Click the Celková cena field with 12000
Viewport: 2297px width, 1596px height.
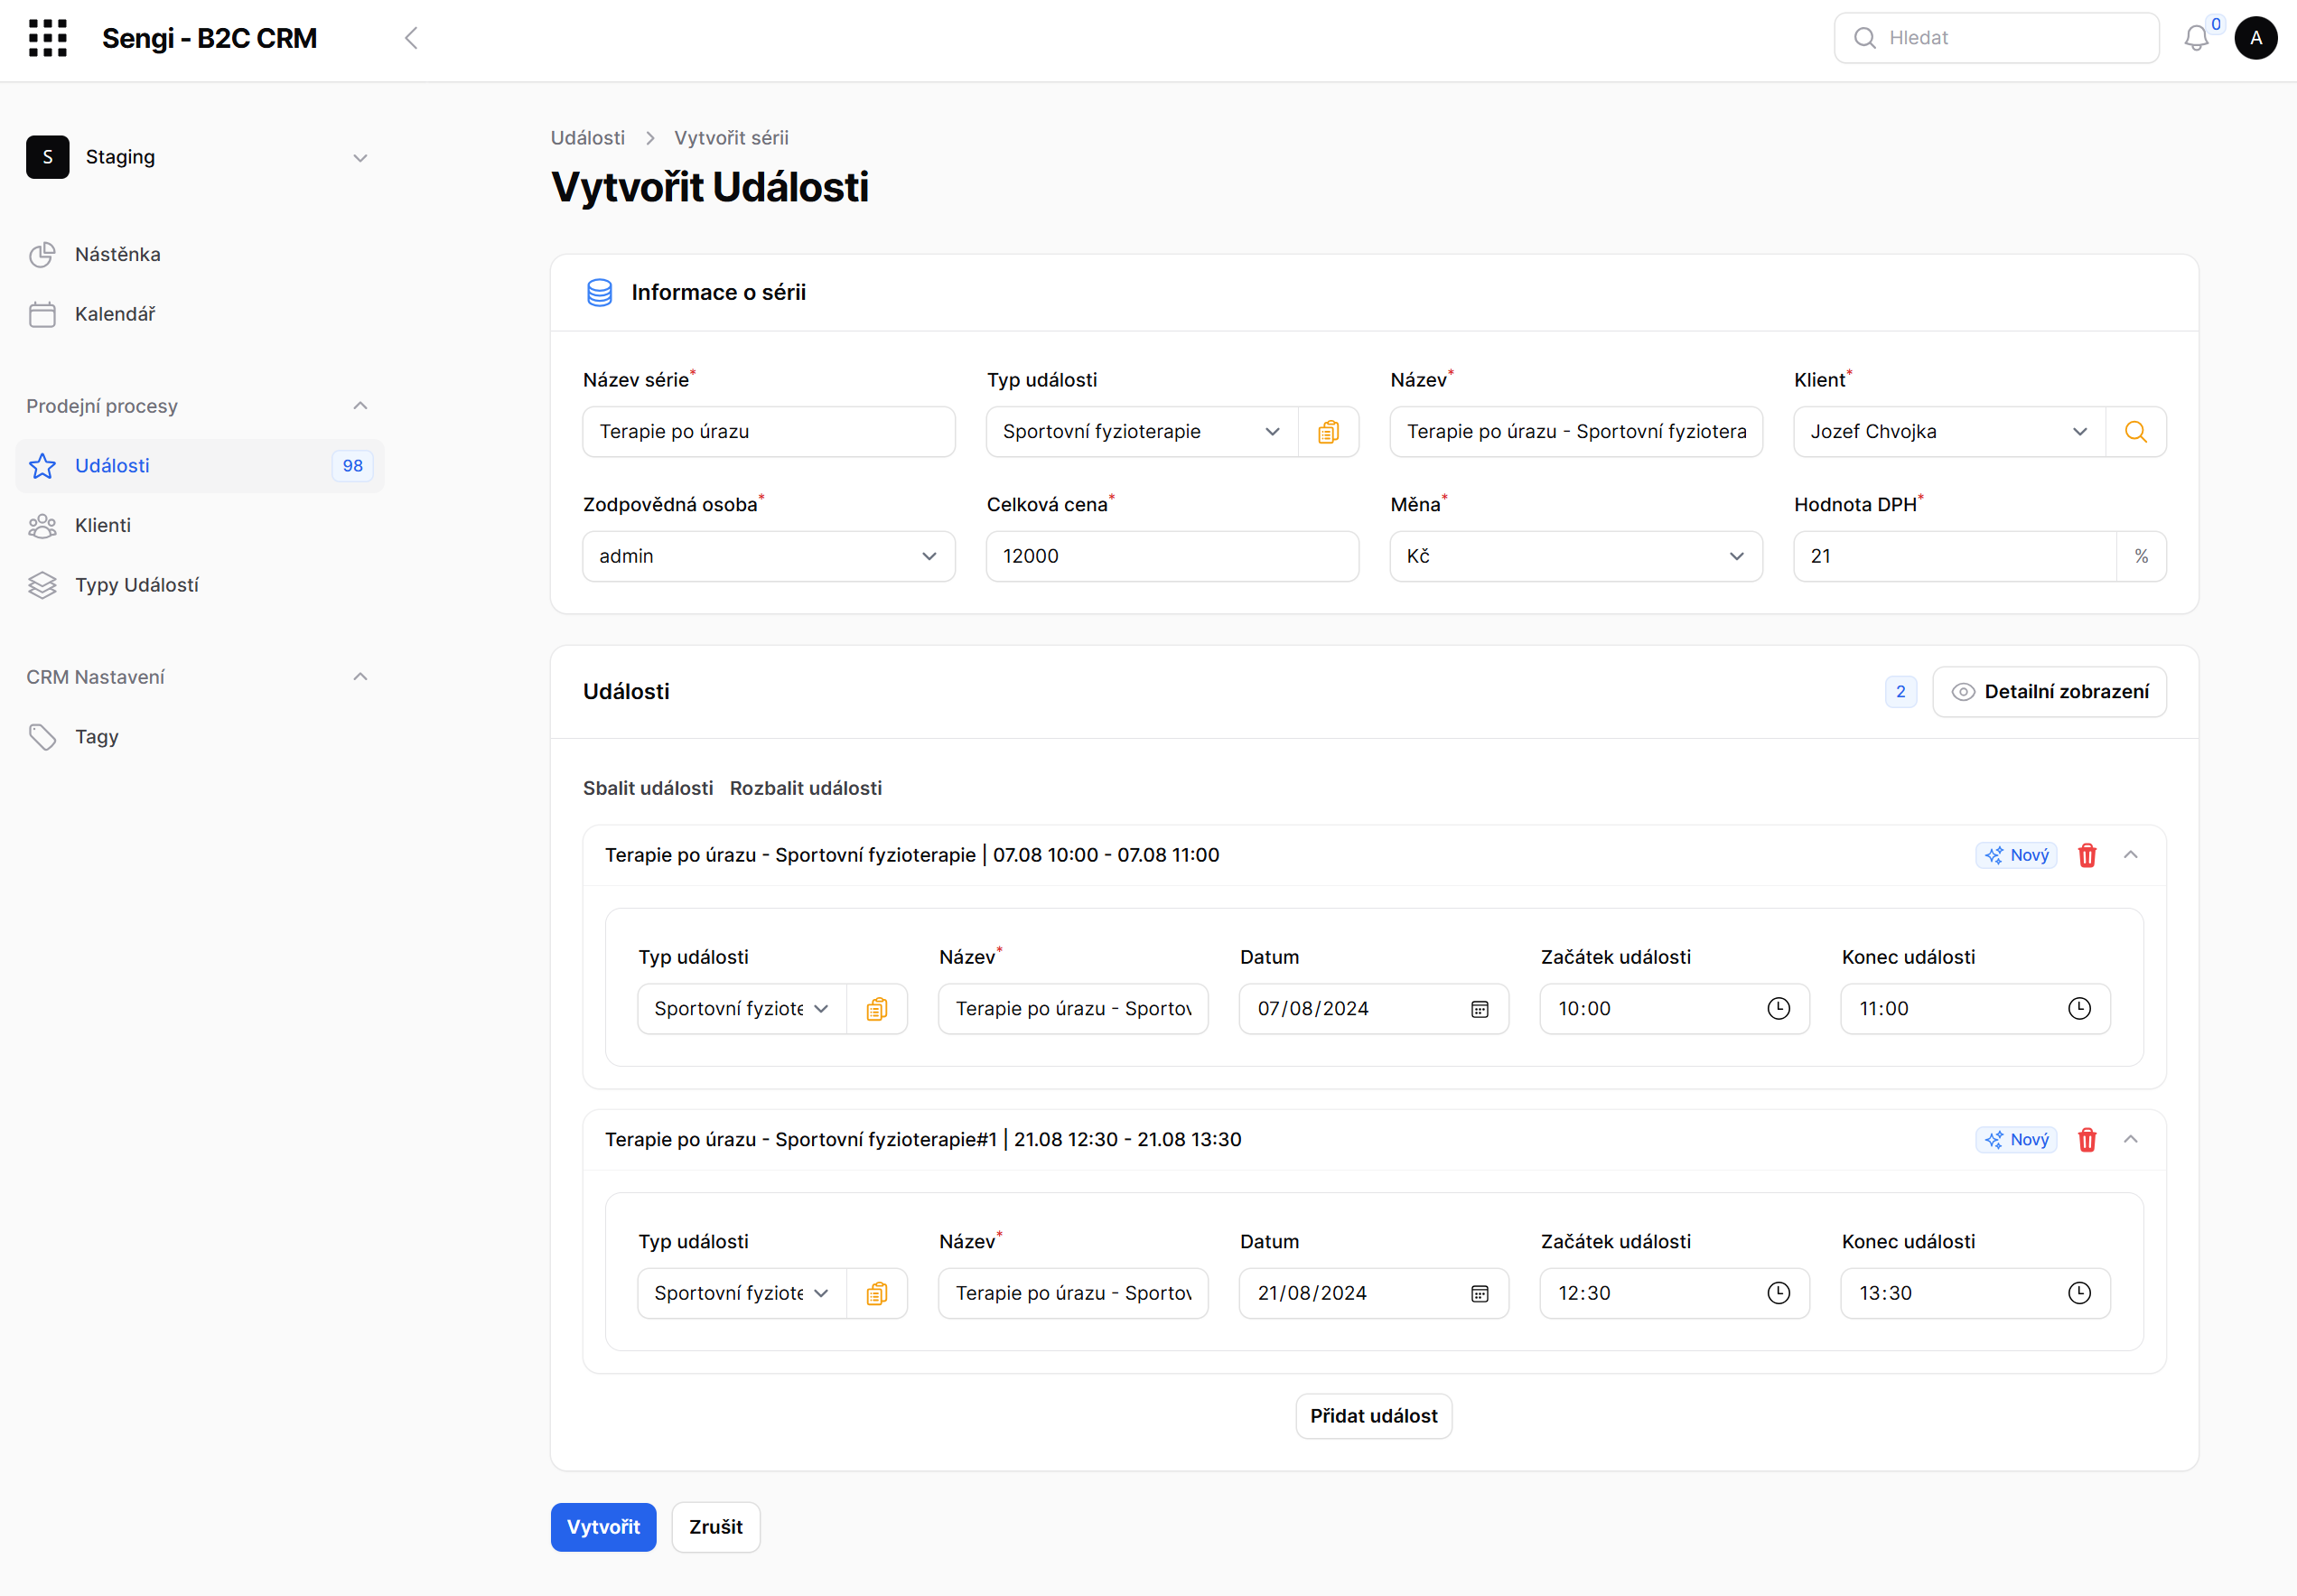pyautogui.click(x=1172, y=556)
